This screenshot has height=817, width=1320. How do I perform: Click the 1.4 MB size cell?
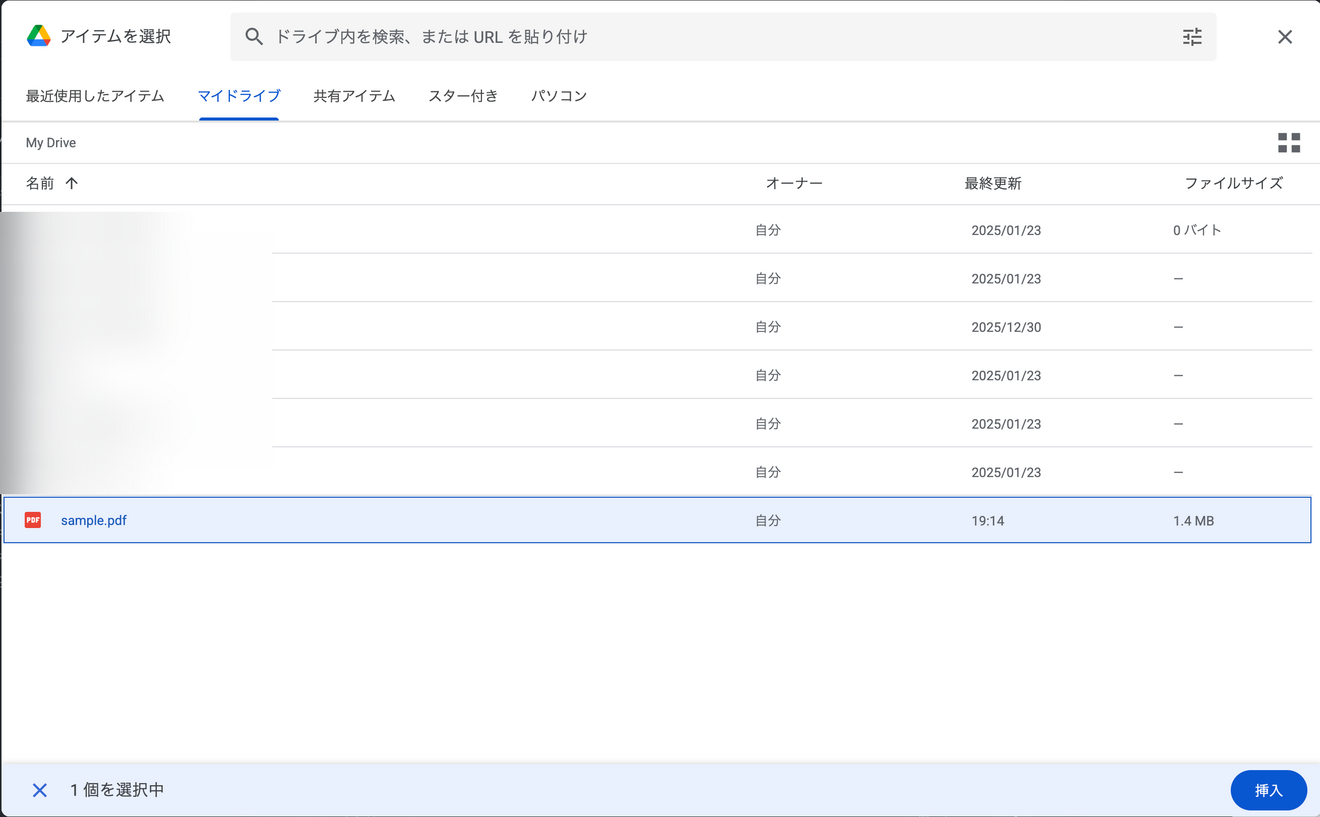click(1193, 521)
